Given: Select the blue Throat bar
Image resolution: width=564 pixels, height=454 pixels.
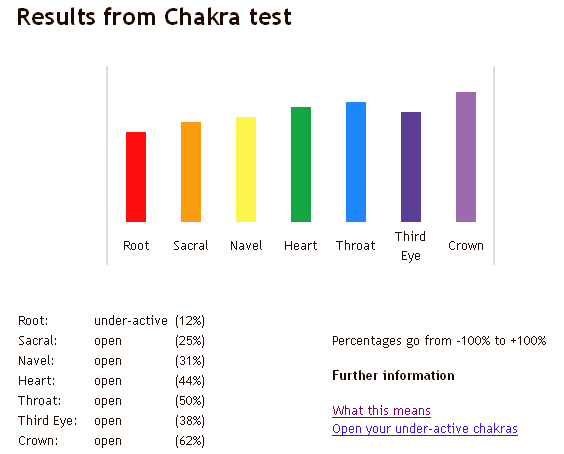Looking at the screenshot, I should coord(356,162).
